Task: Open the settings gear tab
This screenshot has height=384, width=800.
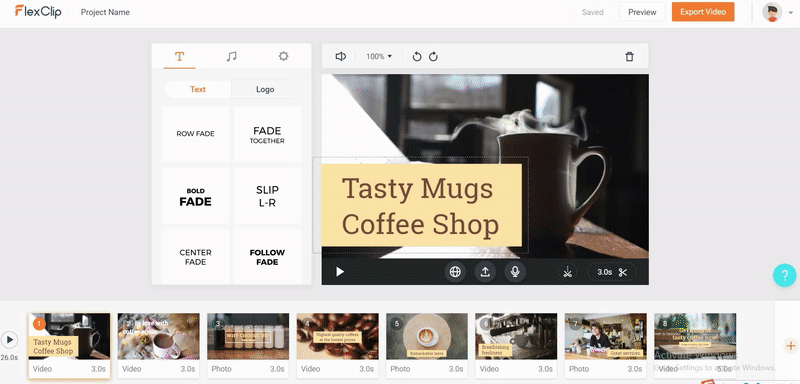Action: [x=284, y=56]
